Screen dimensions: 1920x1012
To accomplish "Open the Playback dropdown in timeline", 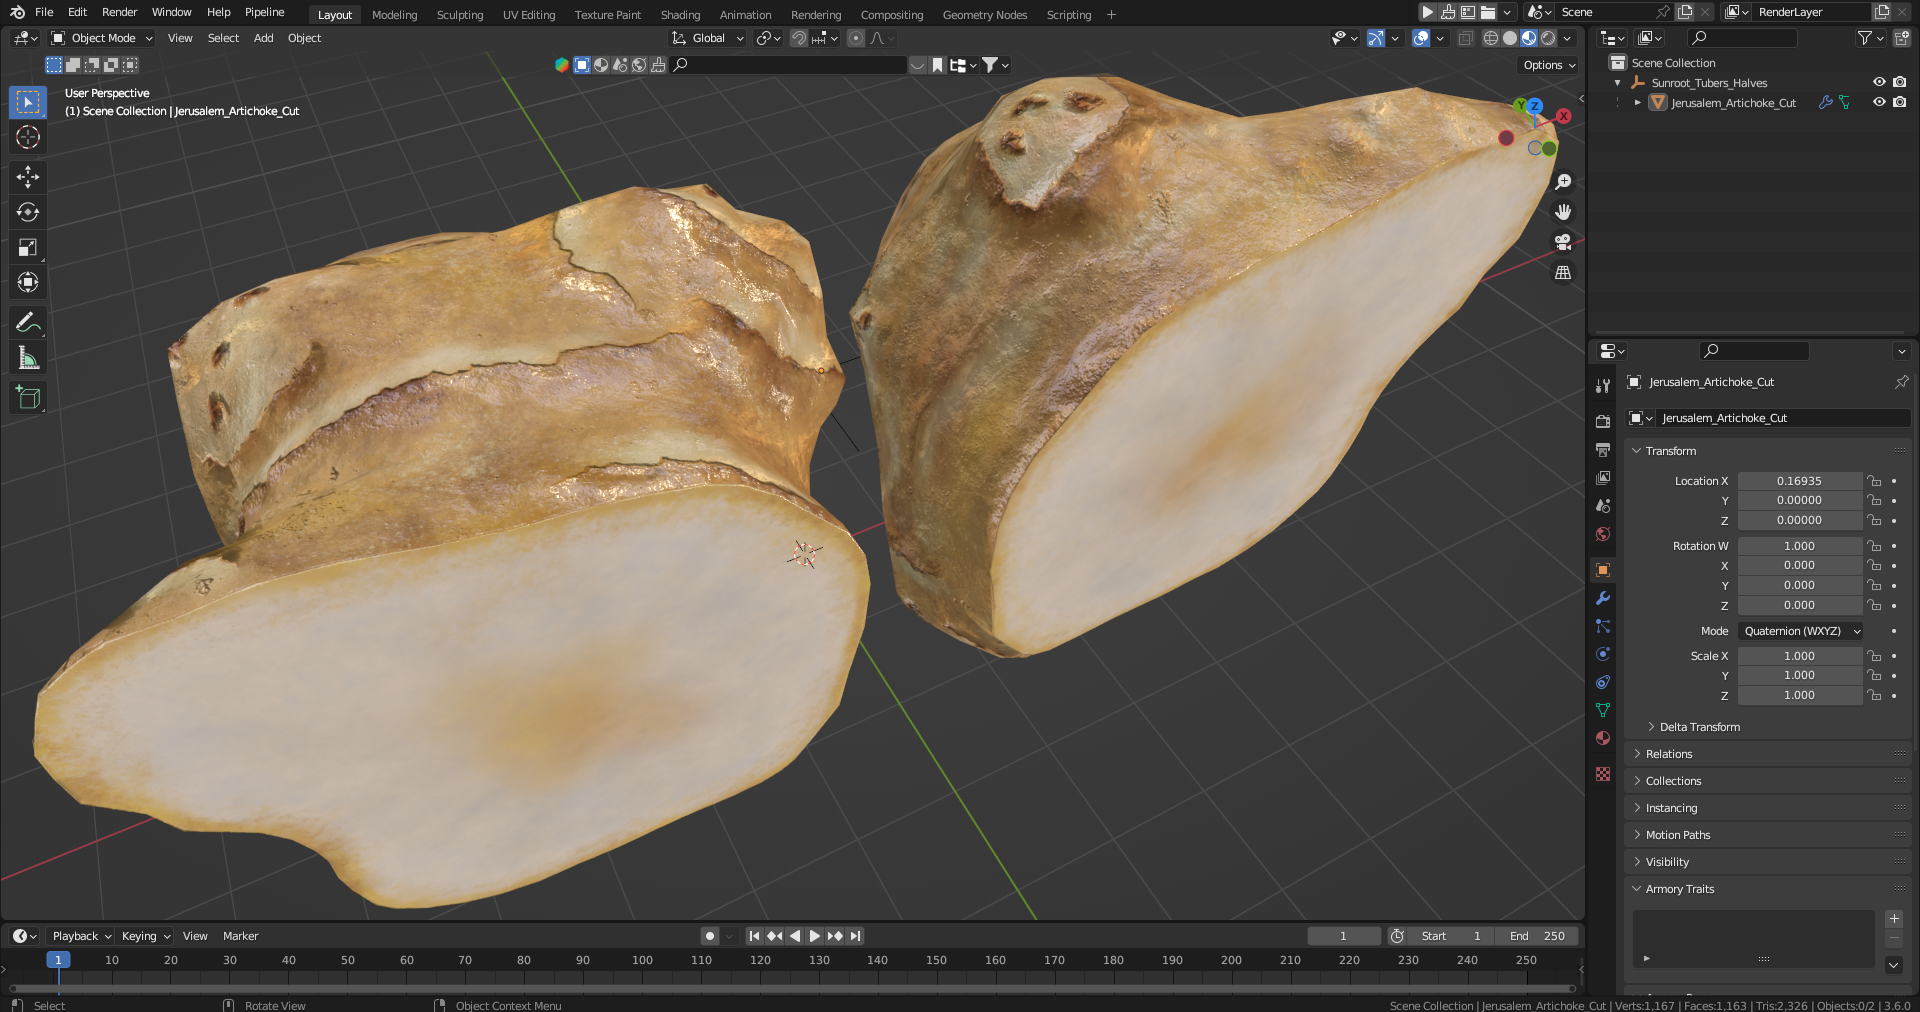I will tap(81, 936).
